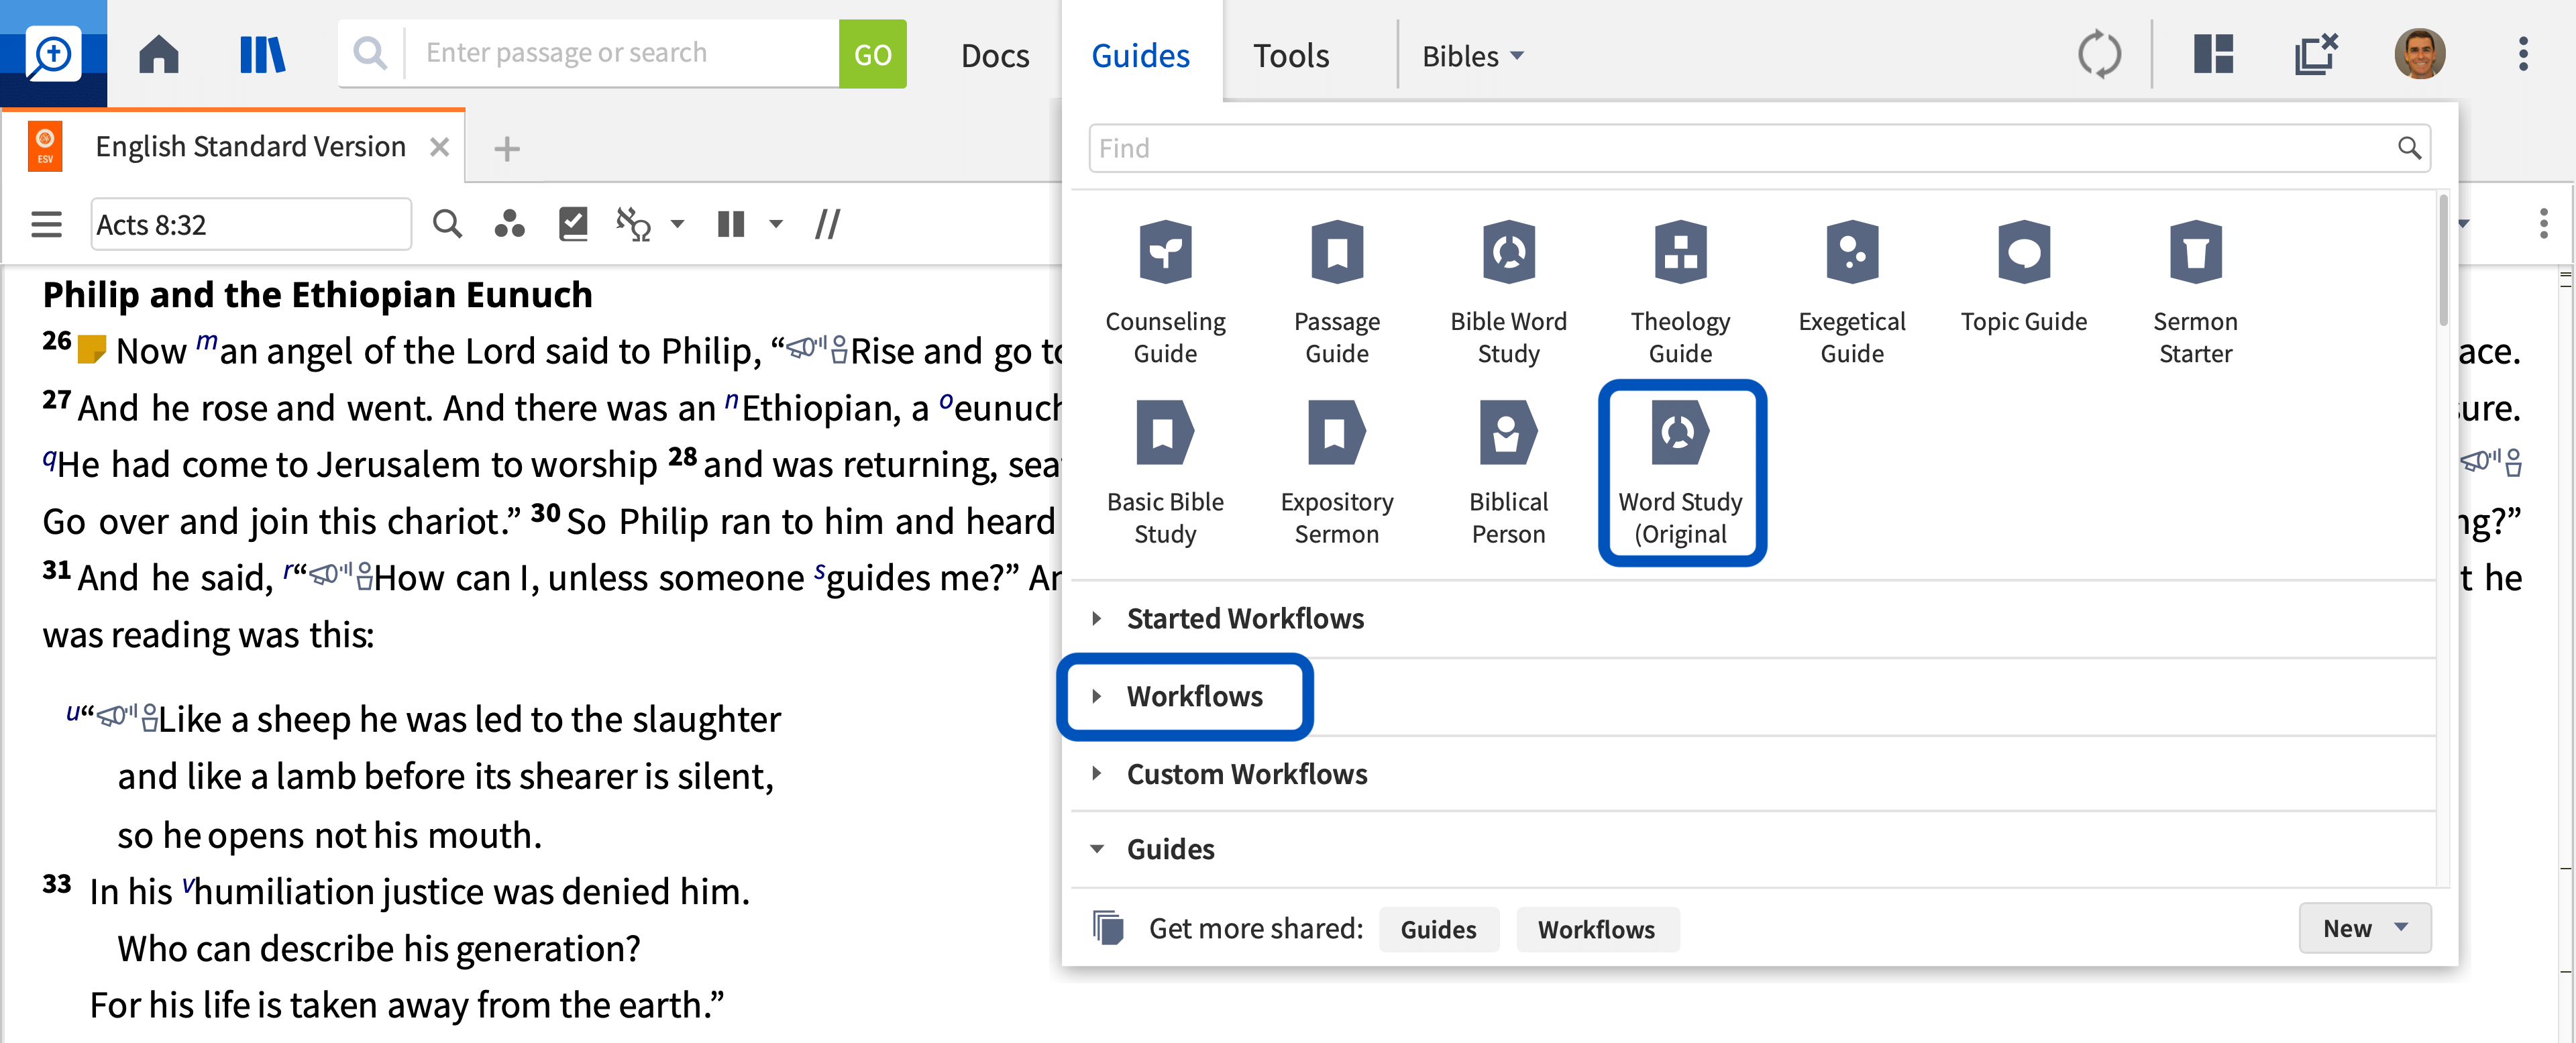Close the English Standard Version tab
Image resolution: width=2576 pixels, height=1043 pixels.
point(439,147)
